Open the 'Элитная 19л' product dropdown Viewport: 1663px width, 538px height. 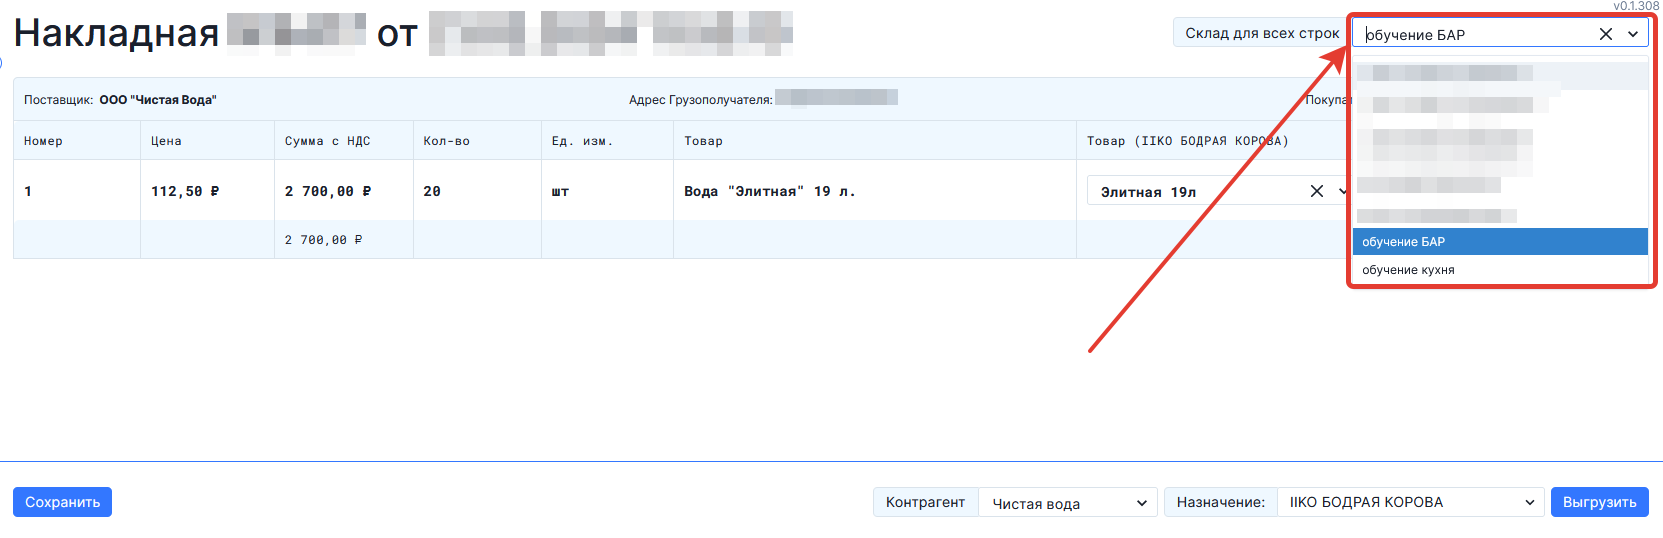click(1343, 191)
